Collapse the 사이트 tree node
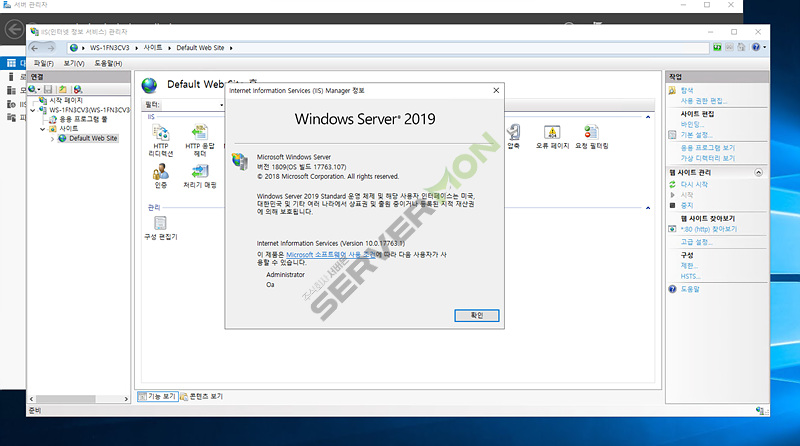 click(43, 129)
